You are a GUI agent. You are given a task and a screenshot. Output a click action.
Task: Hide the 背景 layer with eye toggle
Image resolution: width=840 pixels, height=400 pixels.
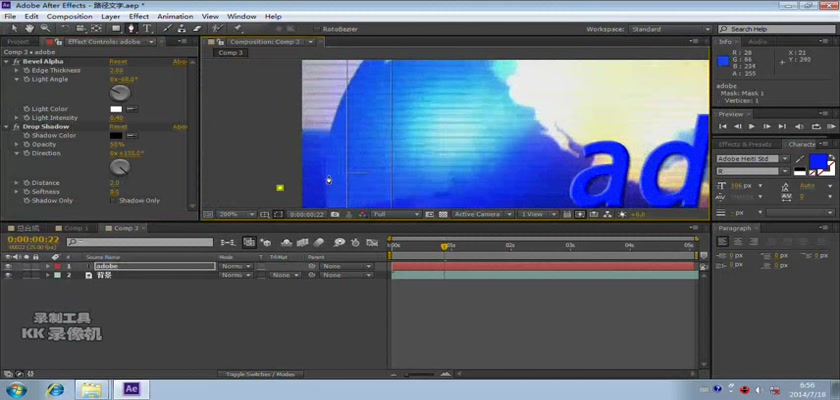(8, 275)
